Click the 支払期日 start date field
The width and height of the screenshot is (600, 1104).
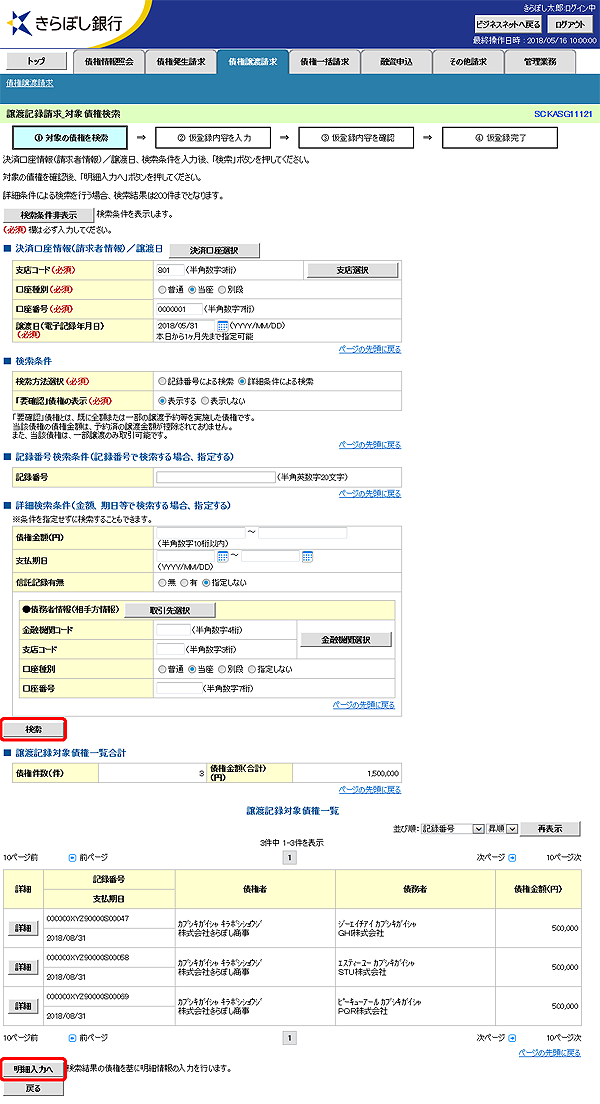(185, 556)
